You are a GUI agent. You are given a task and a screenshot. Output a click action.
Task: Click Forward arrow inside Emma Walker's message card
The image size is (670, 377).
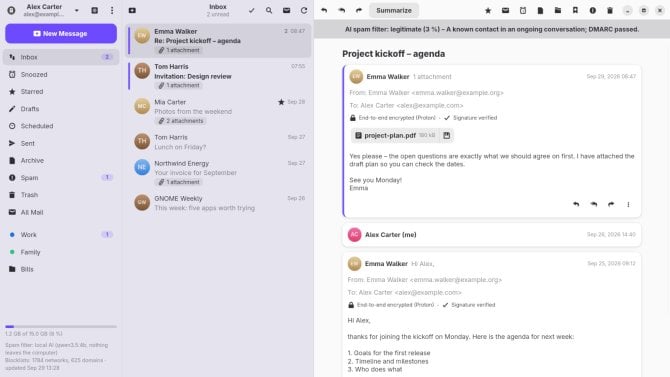[611, 204]
